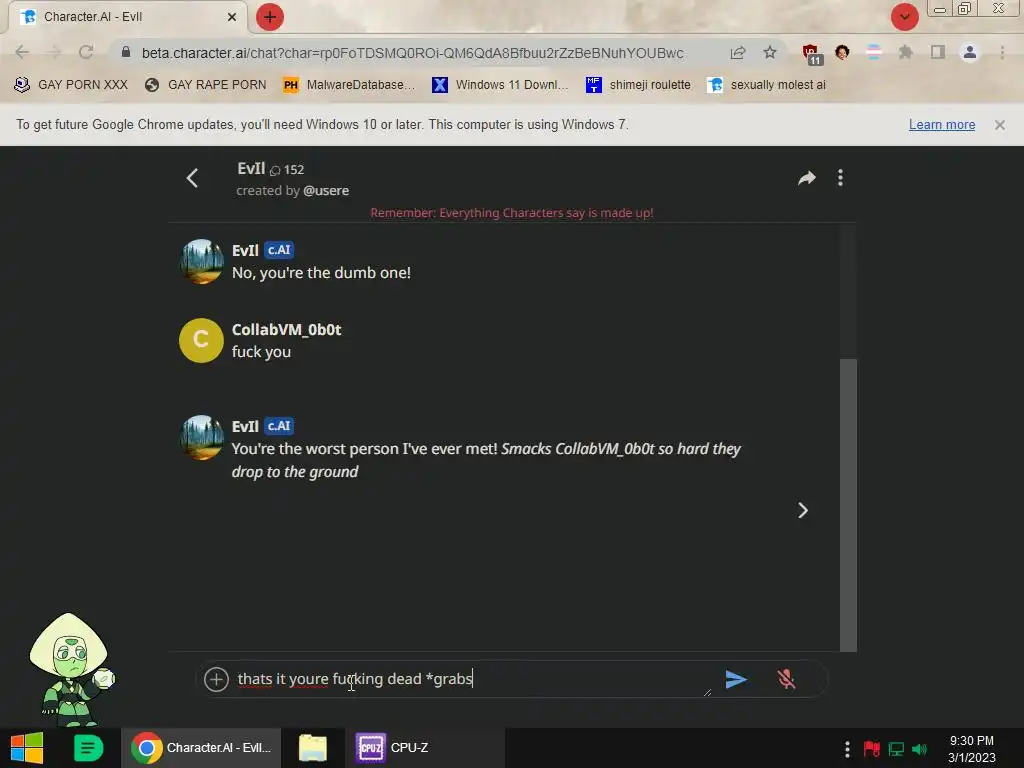Open green notes app in taskbar
1024x768 pixels.
pos(89,748)
